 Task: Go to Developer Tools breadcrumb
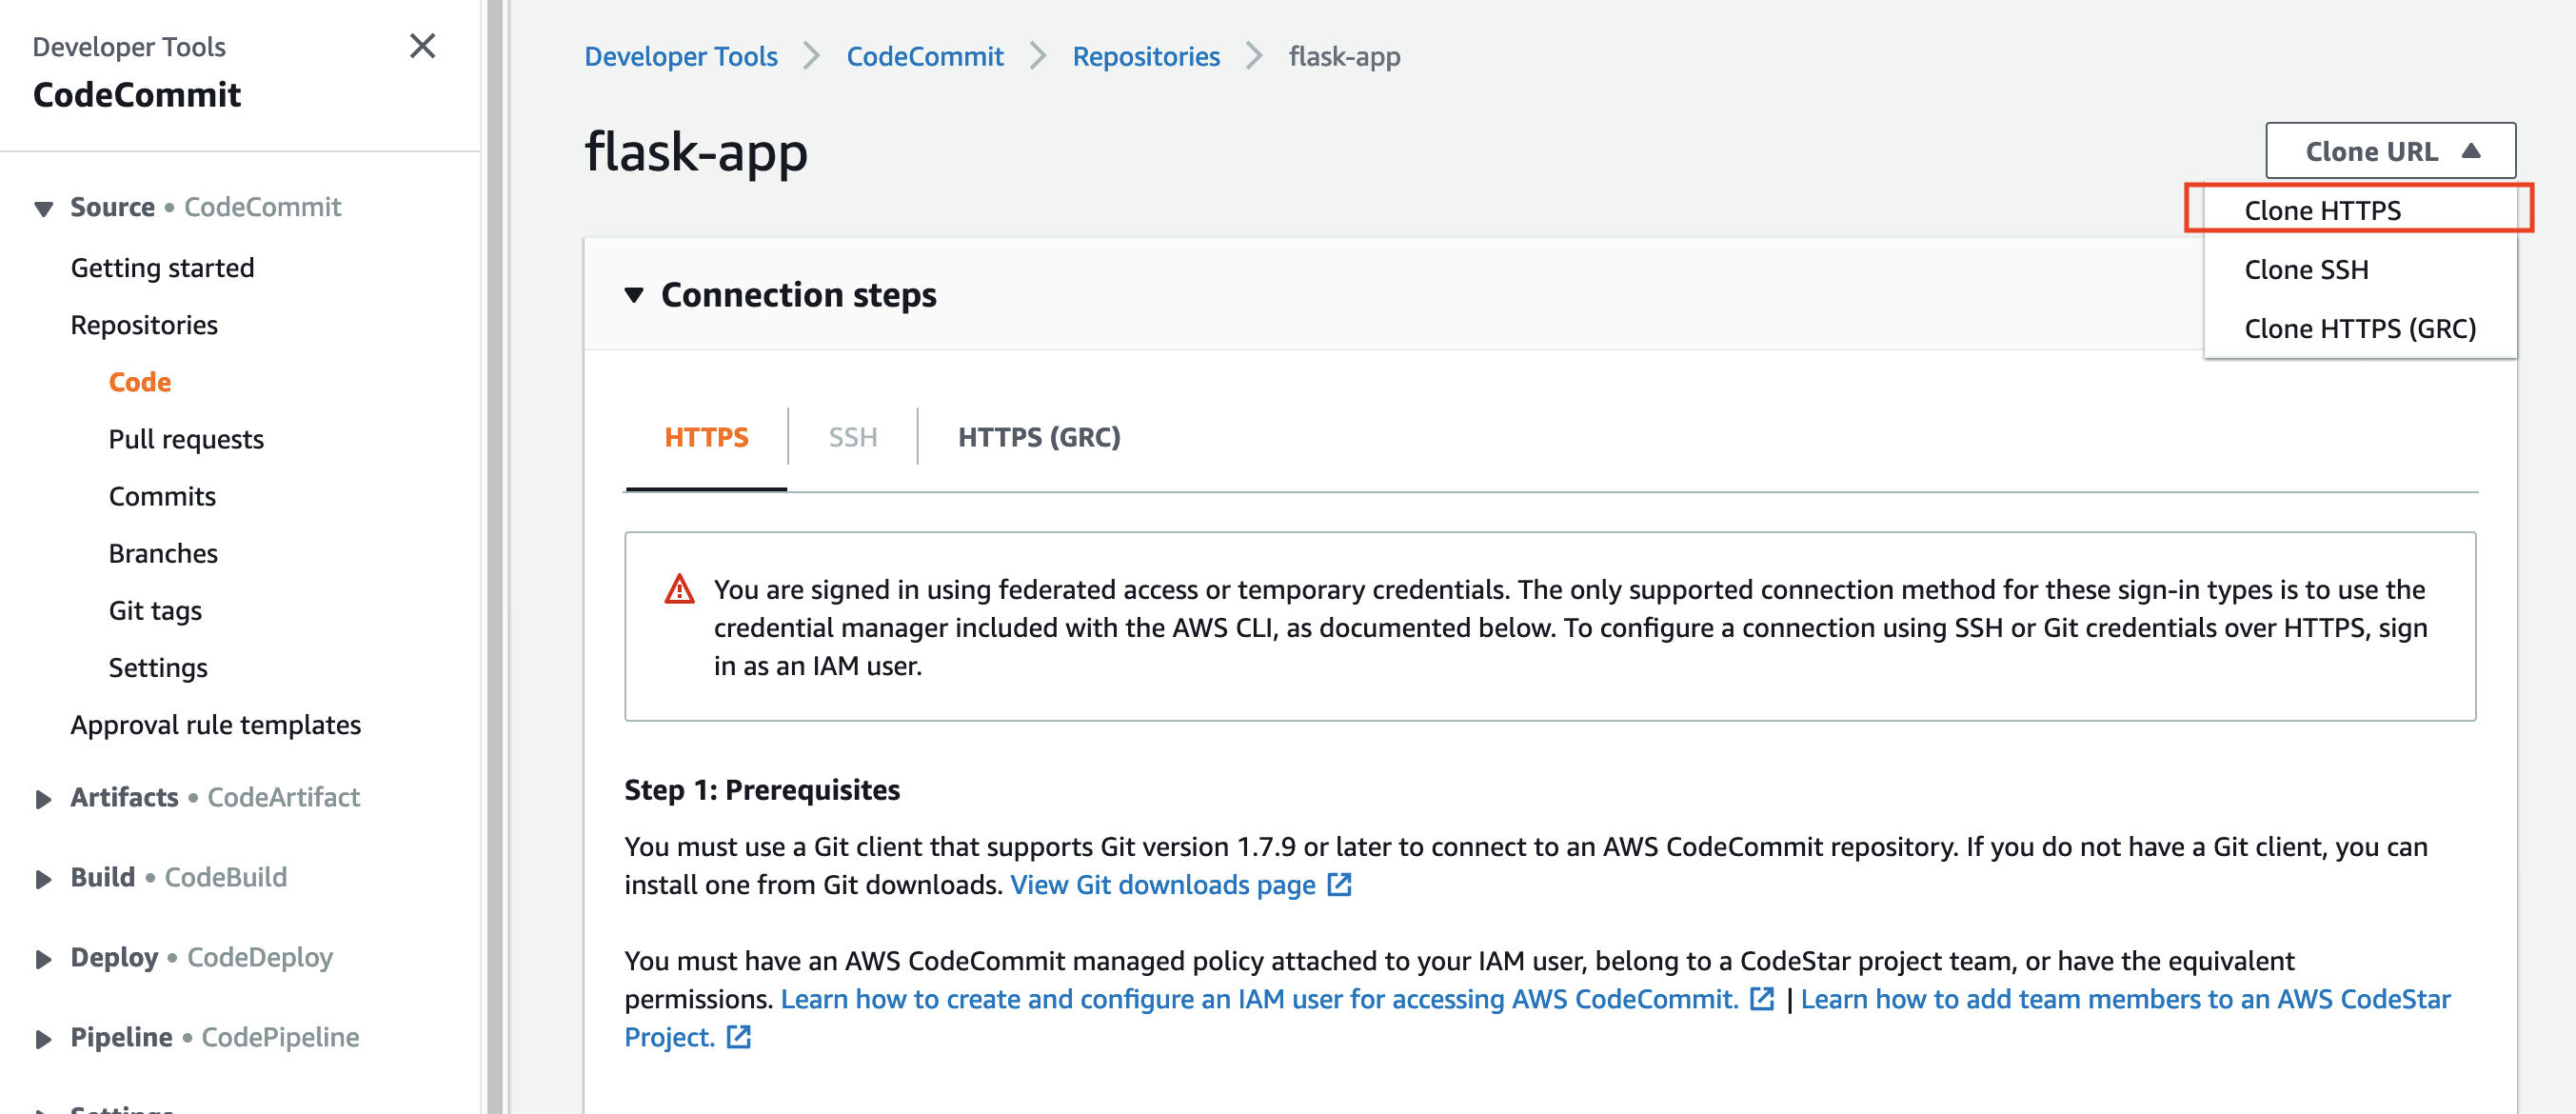pos(680,56)
